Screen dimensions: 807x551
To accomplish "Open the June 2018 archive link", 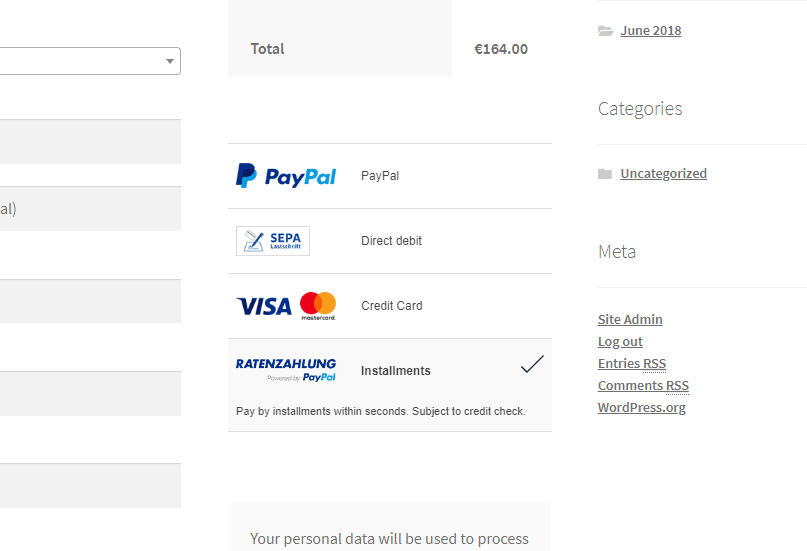I will click(651, 30).
